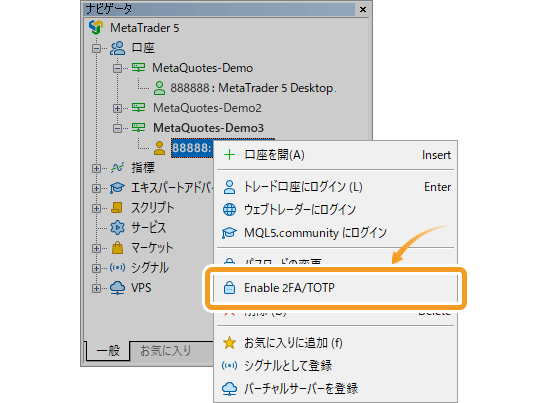Select the 口座 tree label
This screenshot has width=550, height=403.
pos(143,48)
